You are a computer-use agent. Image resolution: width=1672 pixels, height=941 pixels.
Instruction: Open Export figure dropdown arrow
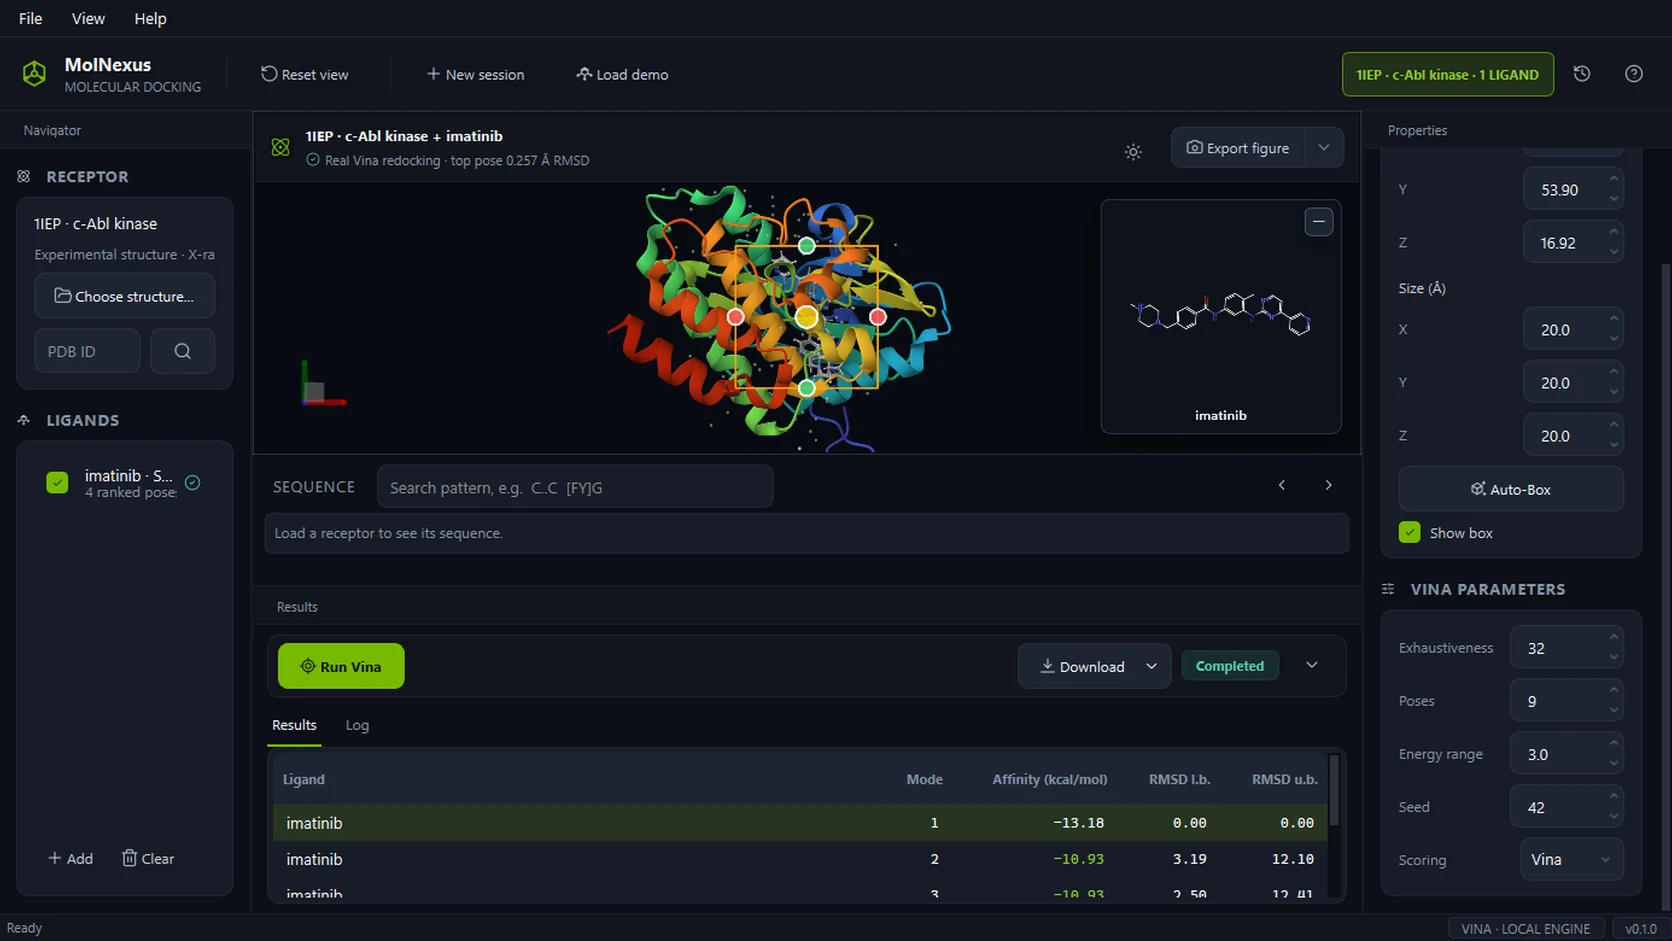pyautogui.click(x=1324, y=148)
